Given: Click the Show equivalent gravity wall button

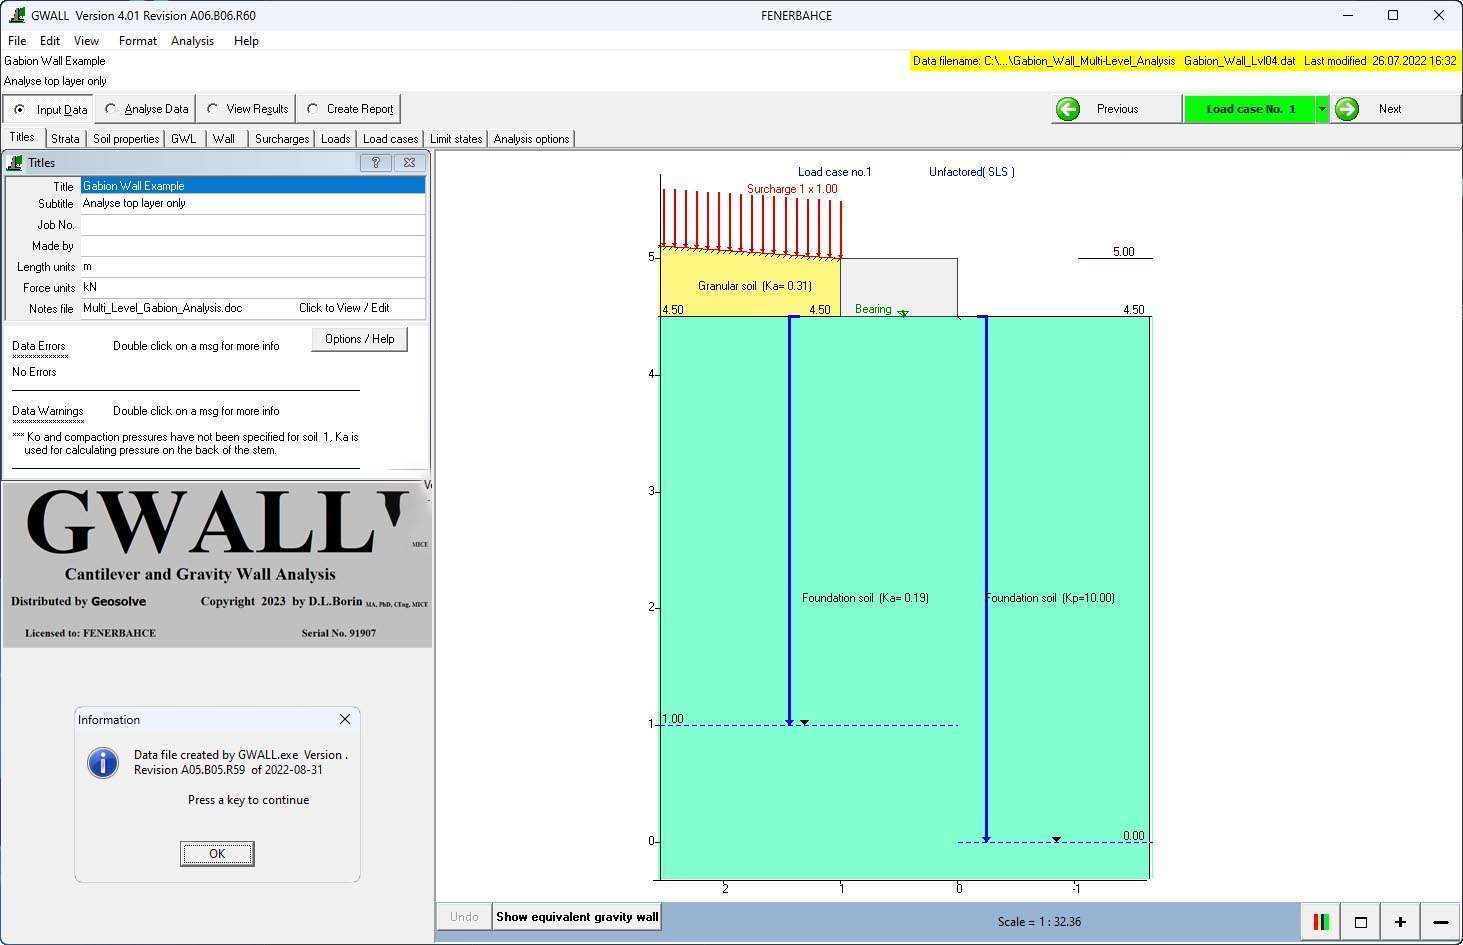Looking at the screenshot, I should point(576,916).
